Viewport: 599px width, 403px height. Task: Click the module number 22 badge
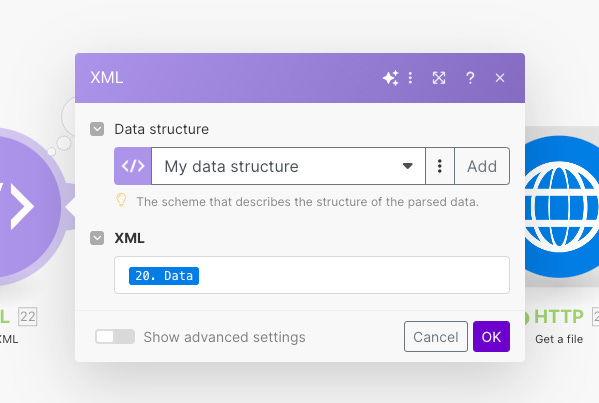tap(28, 317)
